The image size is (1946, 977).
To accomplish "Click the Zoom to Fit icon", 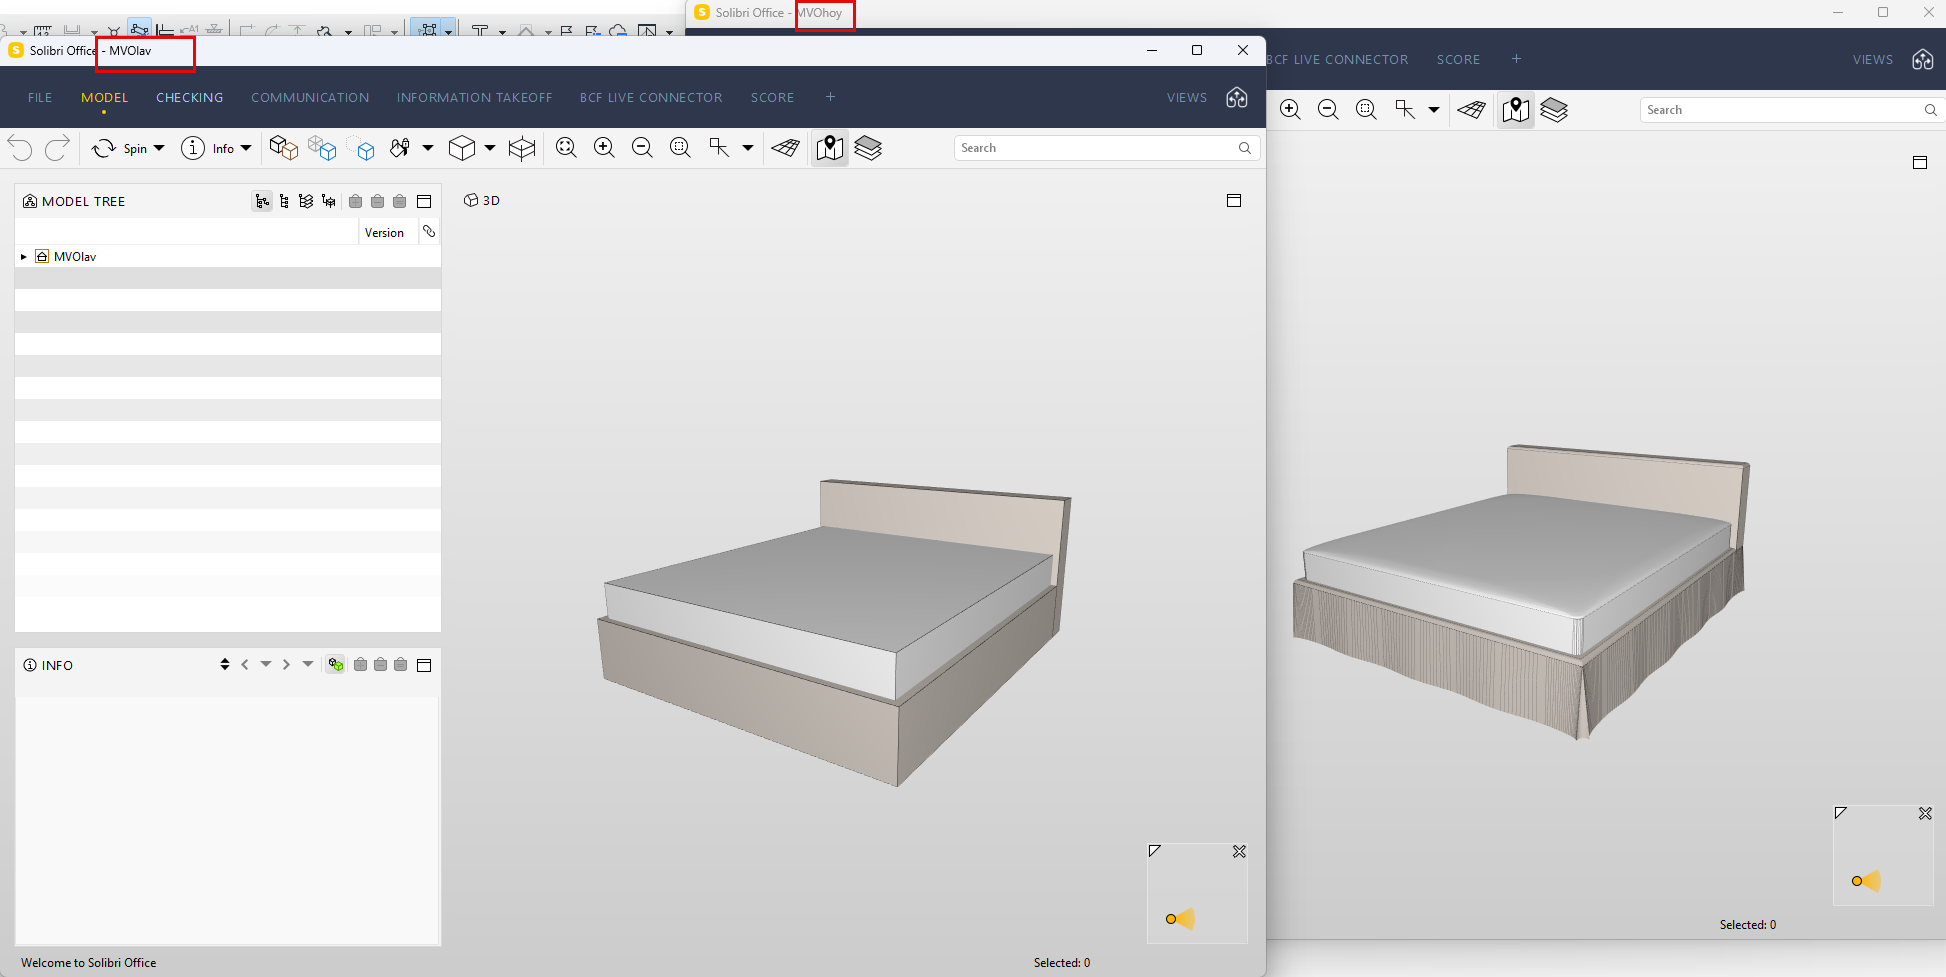I will click(566, 148).
